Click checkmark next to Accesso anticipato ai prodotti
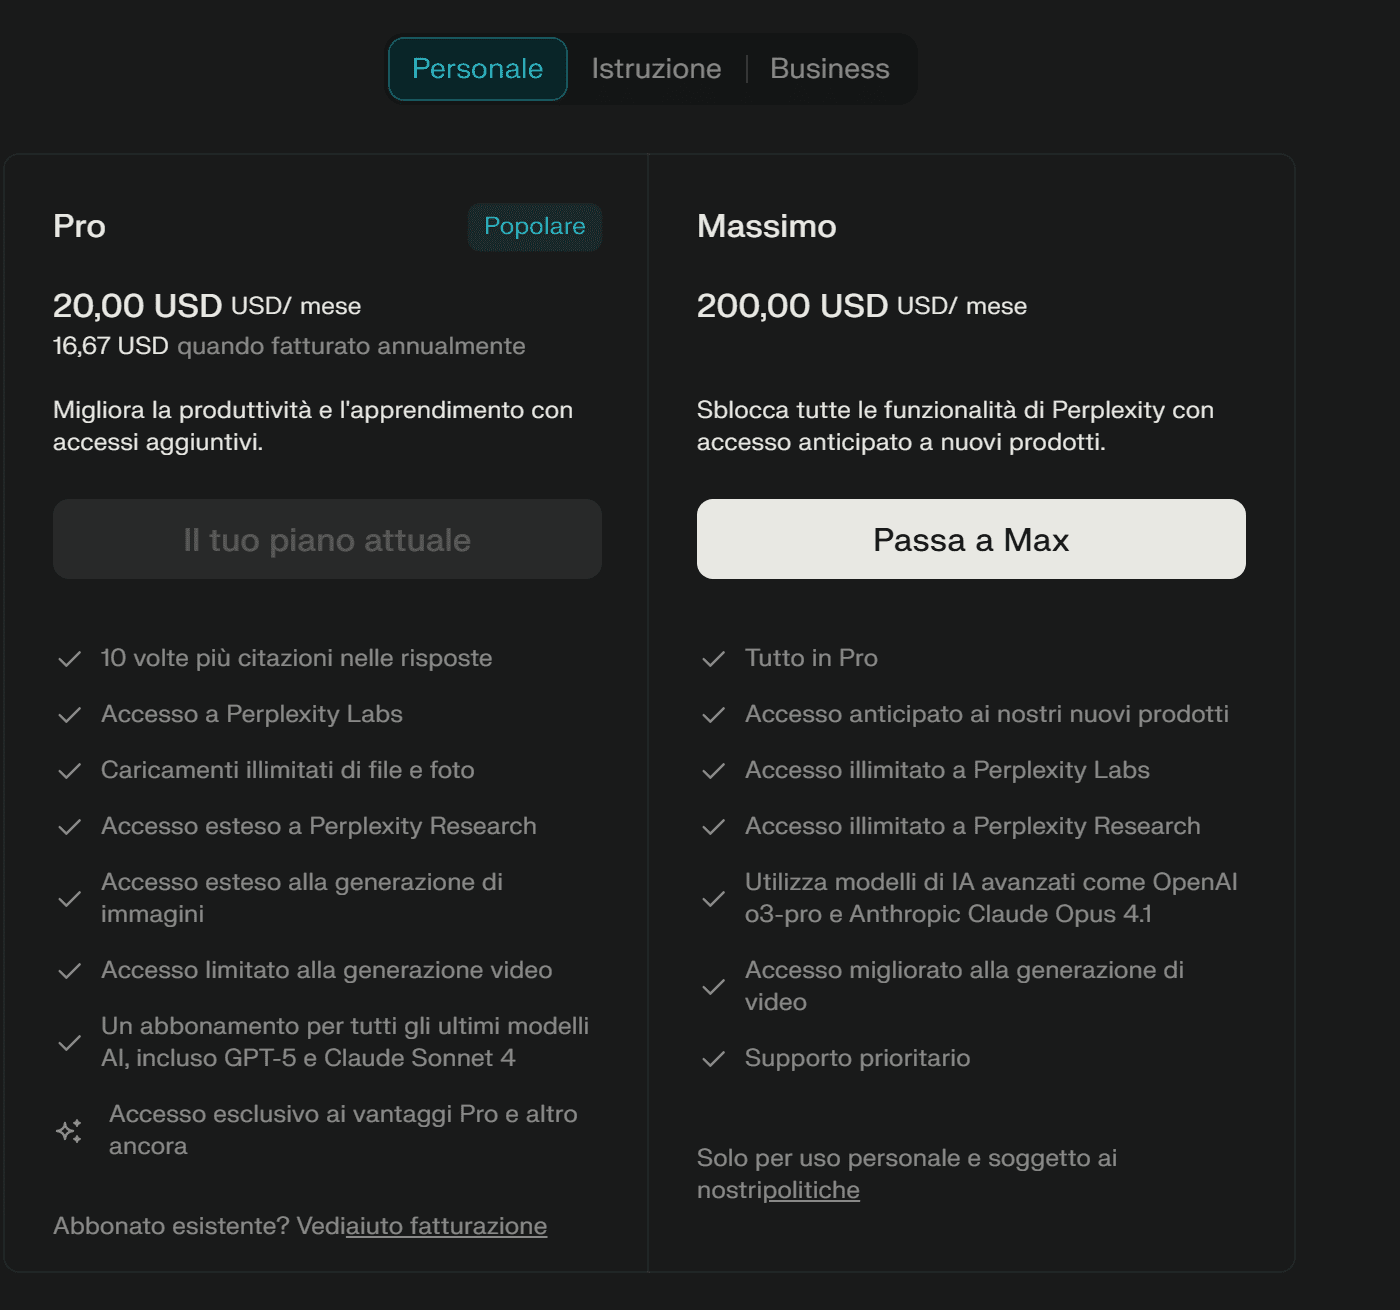This screenshot has height=1310, width=1400. tap(713, 715)
